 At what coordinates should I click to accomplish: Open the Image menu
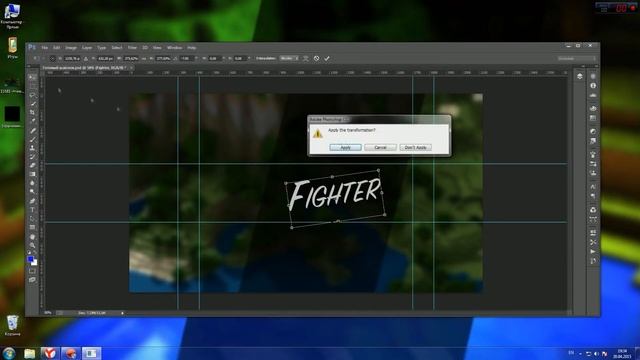click(71, 48)
